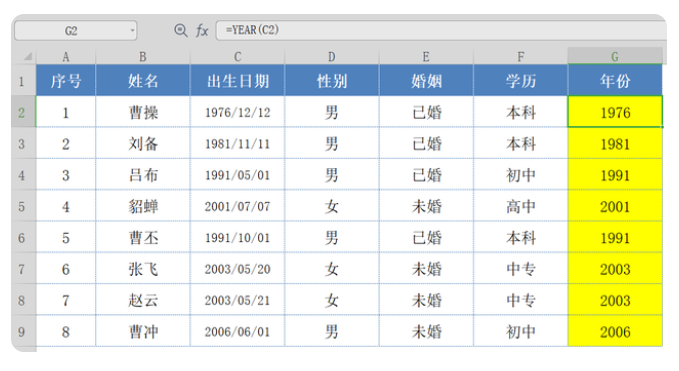The width and height of the screenshot is (679, 371).
Task: Select yellow year cell 2006
Action: (x=615, y=332)
